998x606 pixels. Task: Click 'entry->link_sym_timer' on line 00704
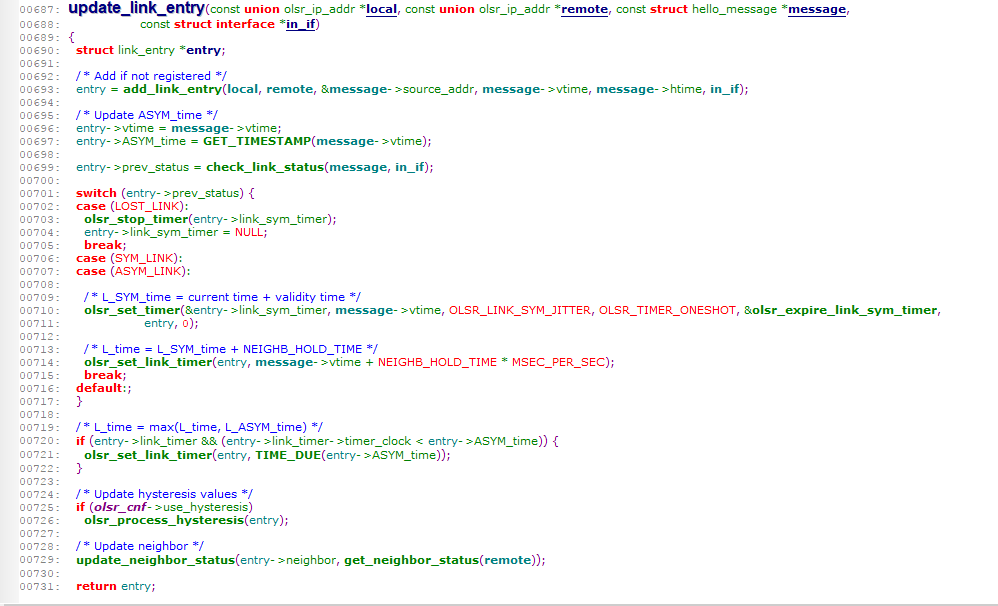tap(151, 232)
